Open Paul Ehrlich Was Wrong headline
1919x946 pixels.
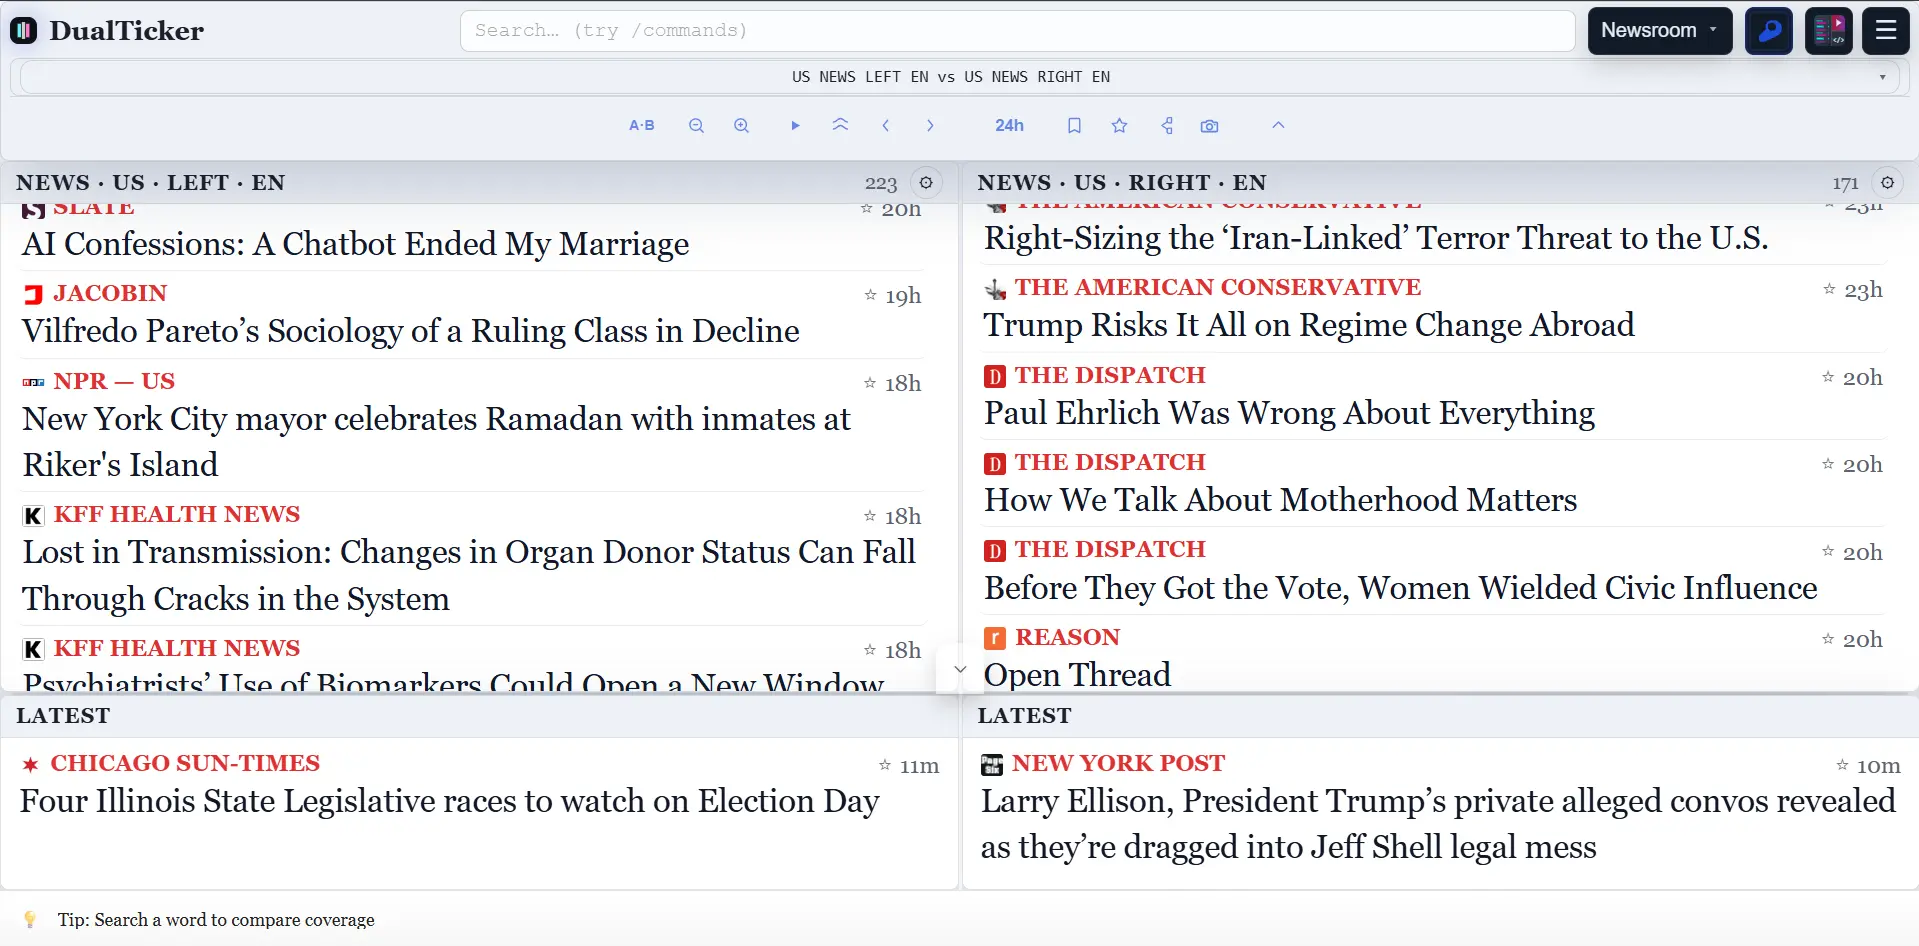(1289, 413)
